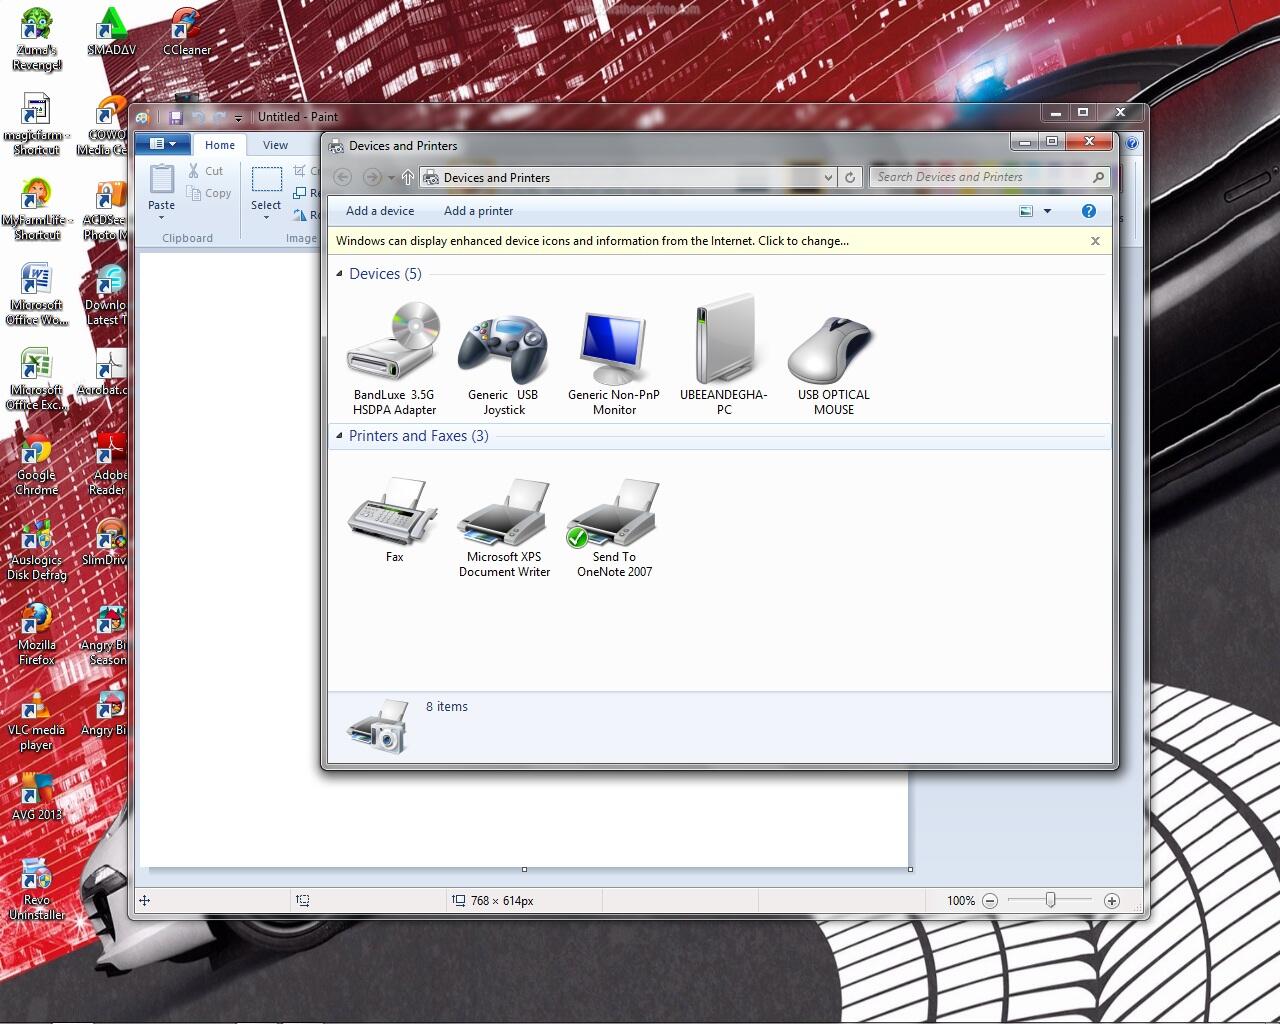Go up one level with up arrow
Image resolution: width=1280 pixels, height=1024 pixels.
click(x=408, y=177)
